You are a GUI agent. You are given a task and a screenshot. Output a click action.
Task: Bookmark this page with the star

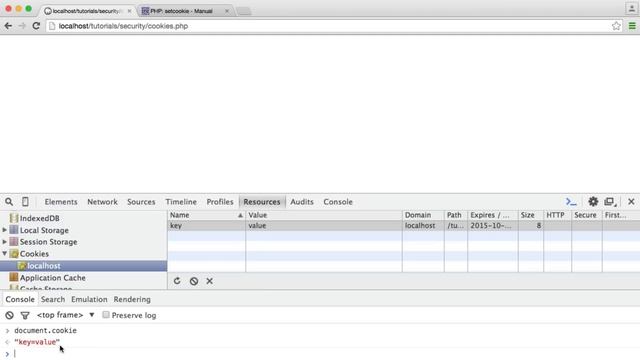coord(616,26)
